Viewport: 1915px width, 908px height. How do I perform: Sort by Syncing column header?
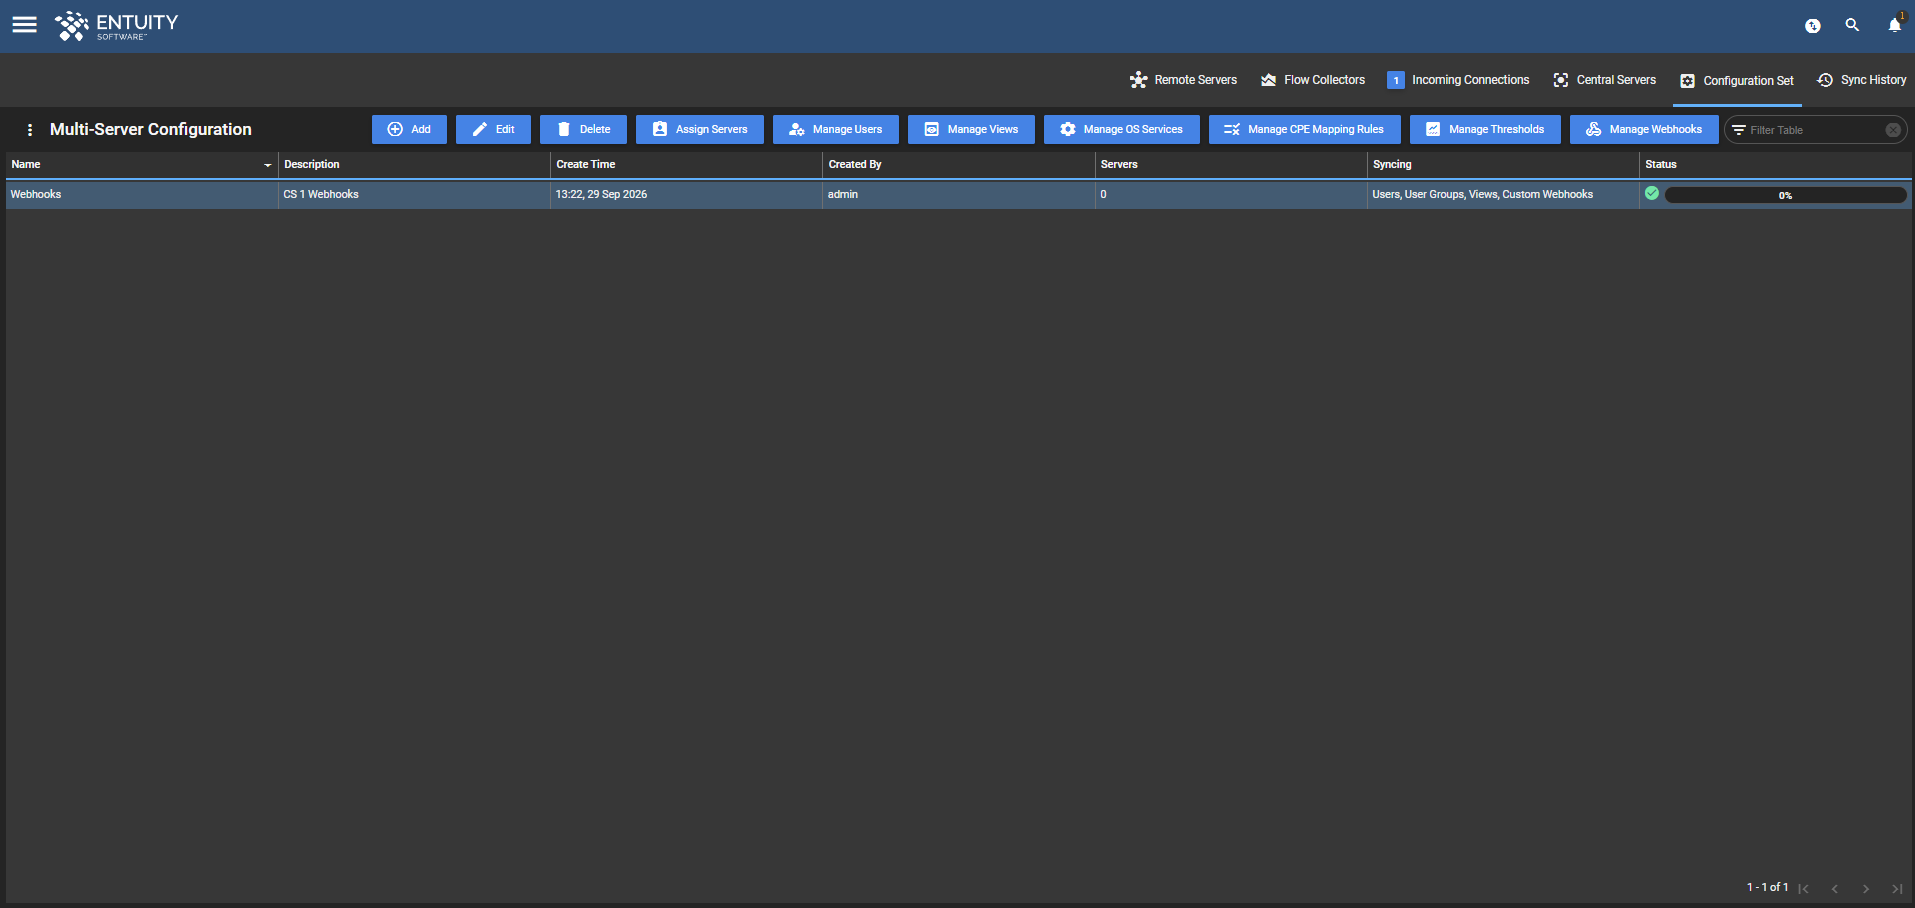[x=1503, y=164]
